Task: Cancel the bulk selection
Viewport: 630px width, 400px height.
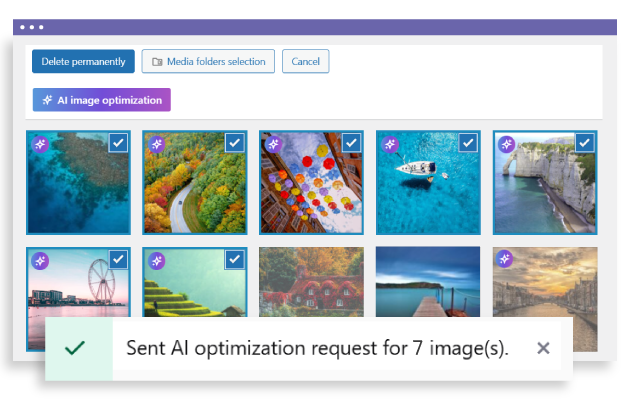Action: click(305, 61)
